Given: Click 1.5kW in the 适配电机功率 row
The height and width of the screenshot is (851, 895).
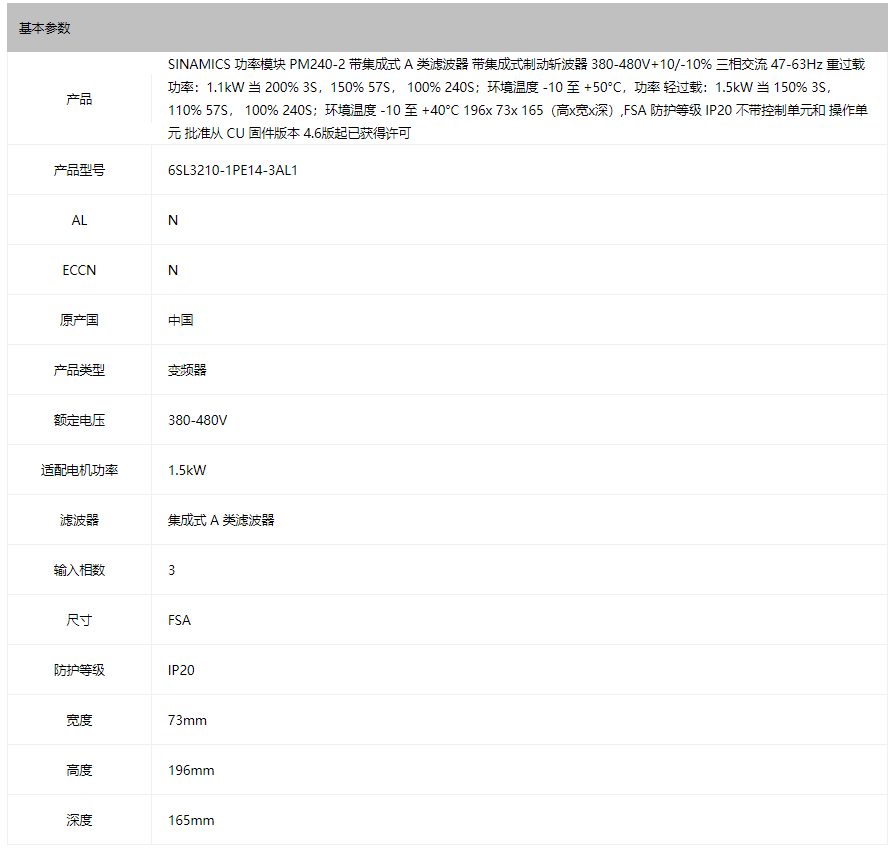Looking at the screenshot, I should pos(187,470).
